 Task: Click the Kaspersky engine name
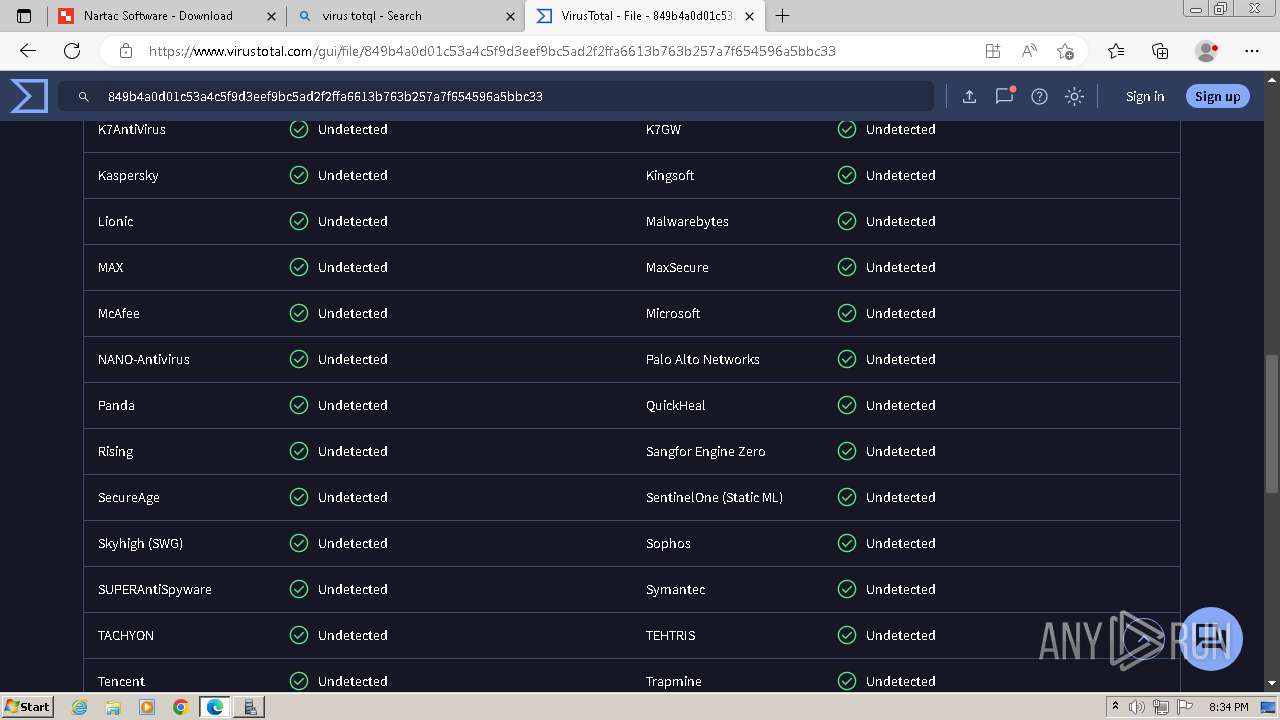tap(128, 175)
